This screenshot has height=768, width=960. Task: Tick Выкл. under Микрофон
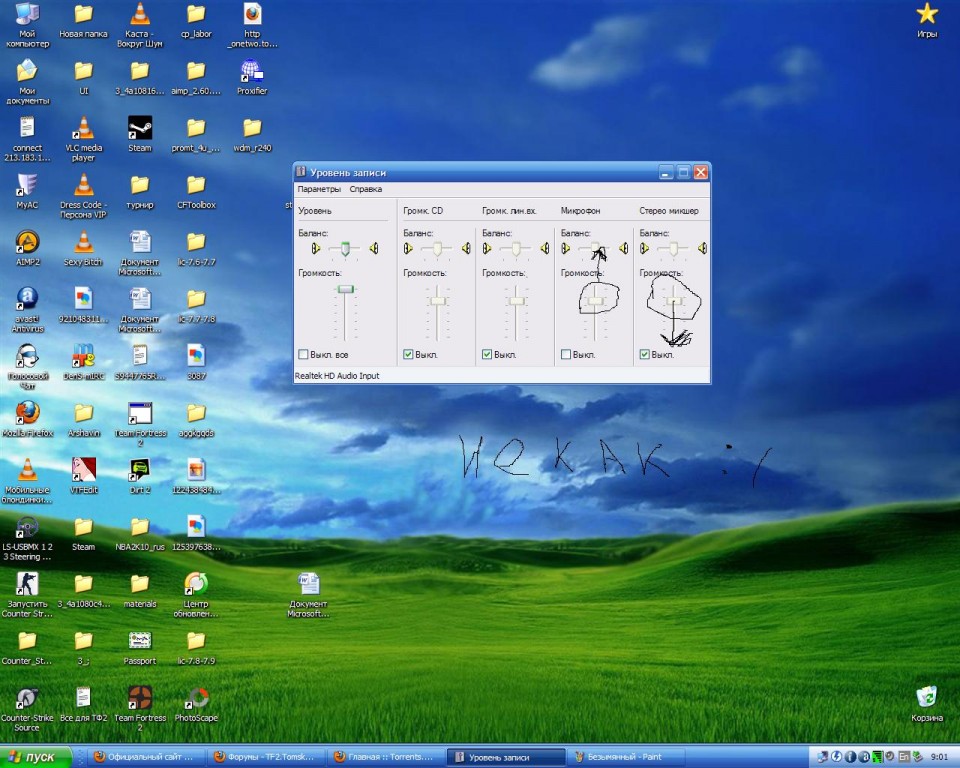[x=566, y=354]
